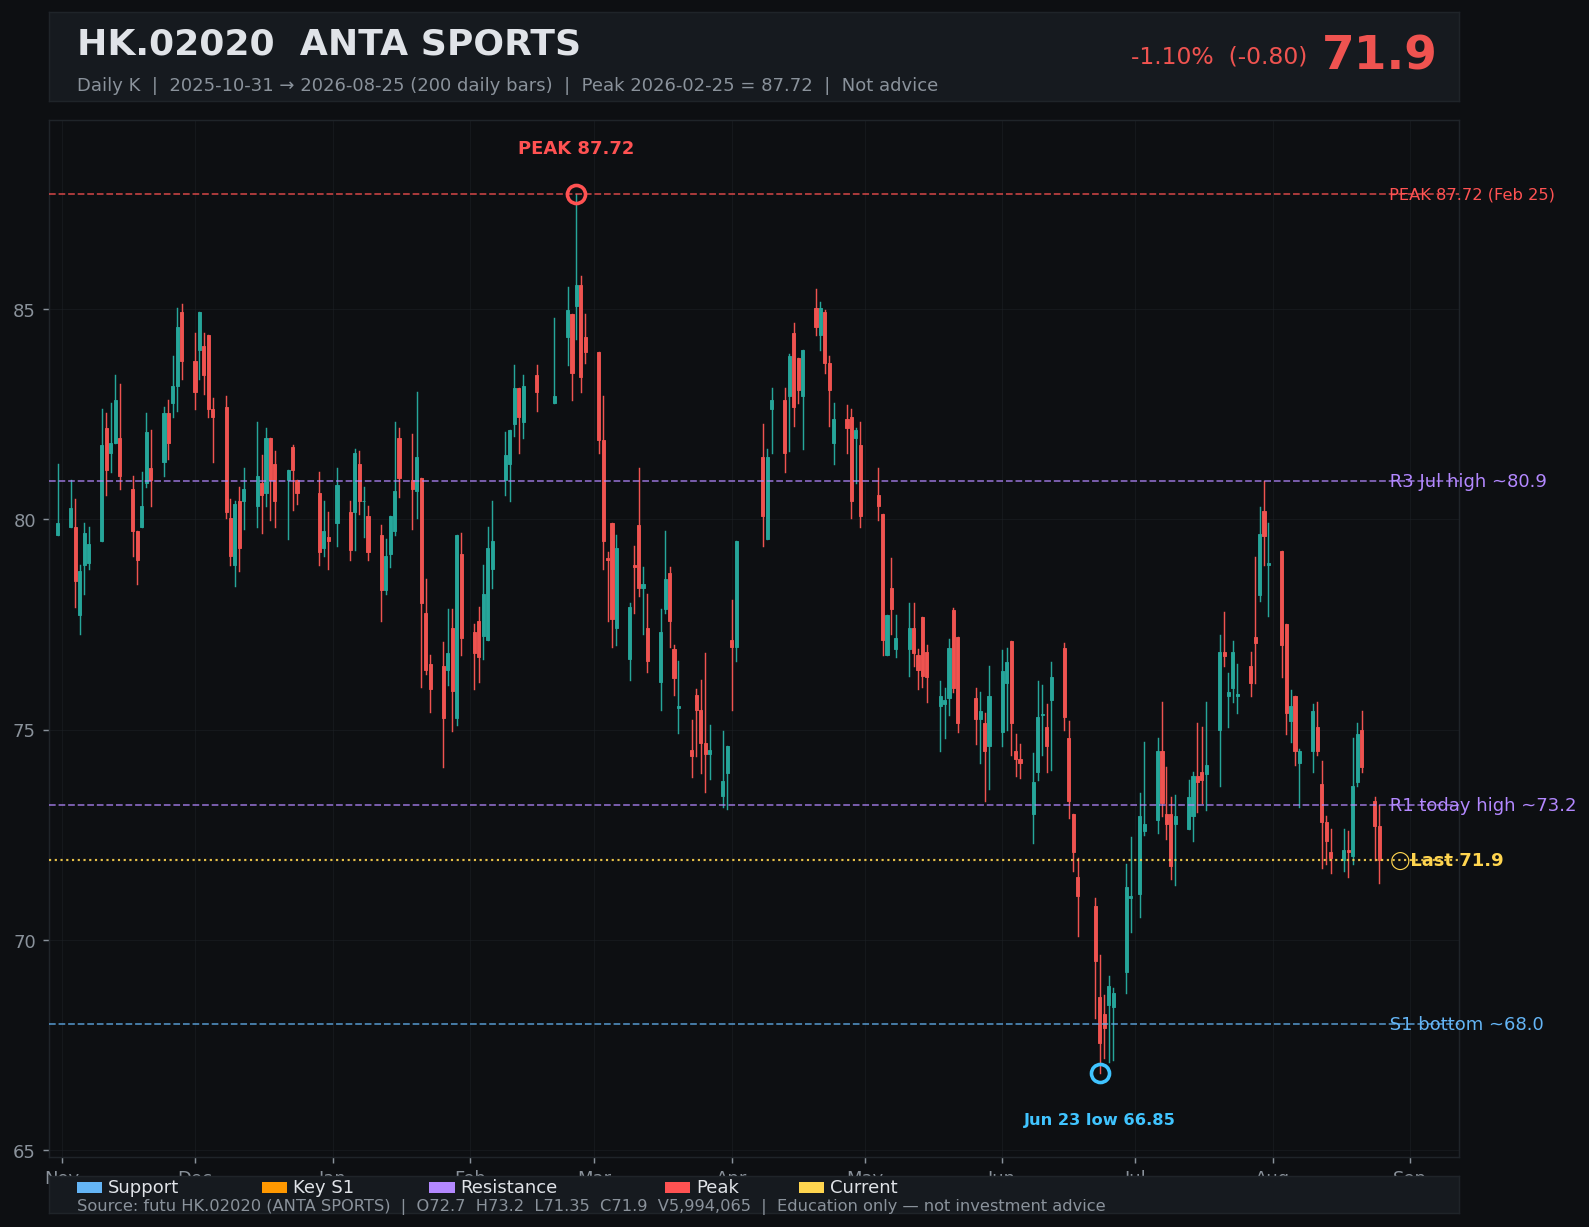The height and width of the screenshot is (1227, 1589).
Task: Select the 70 price axis label
Action: 24,941
